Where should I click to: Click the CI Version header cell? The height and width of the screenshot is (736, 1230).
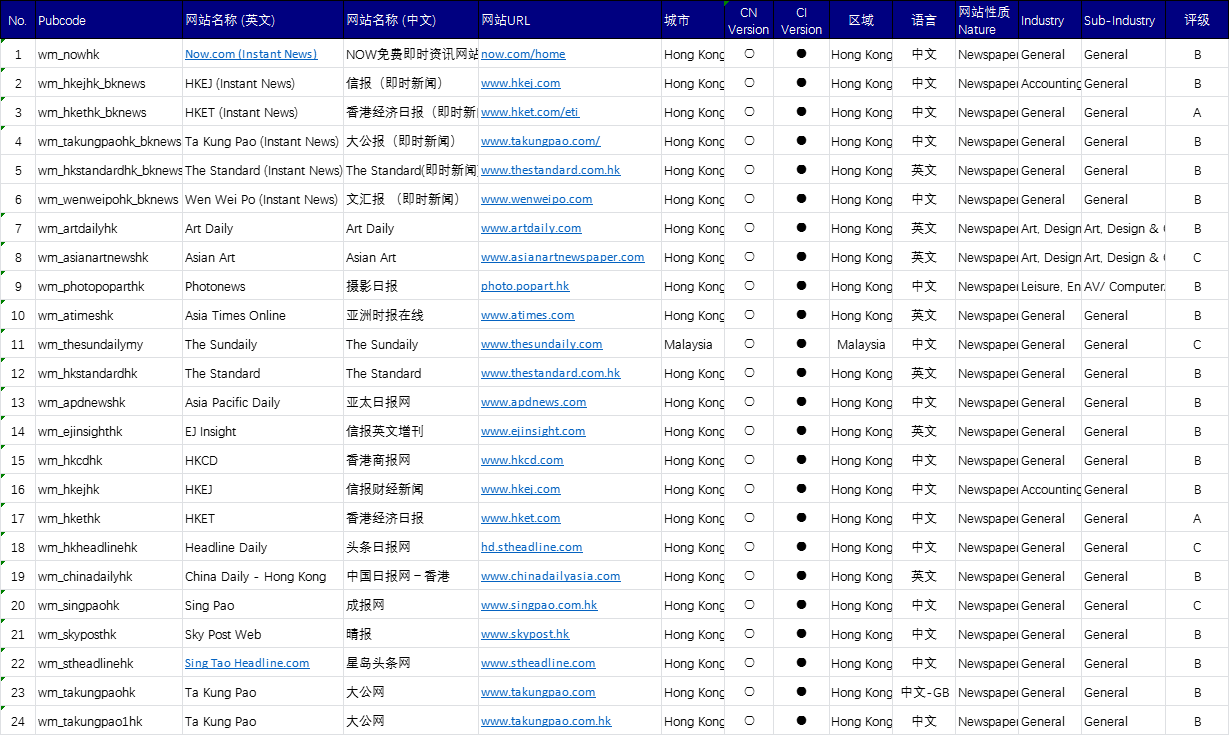tap(801, 20)
